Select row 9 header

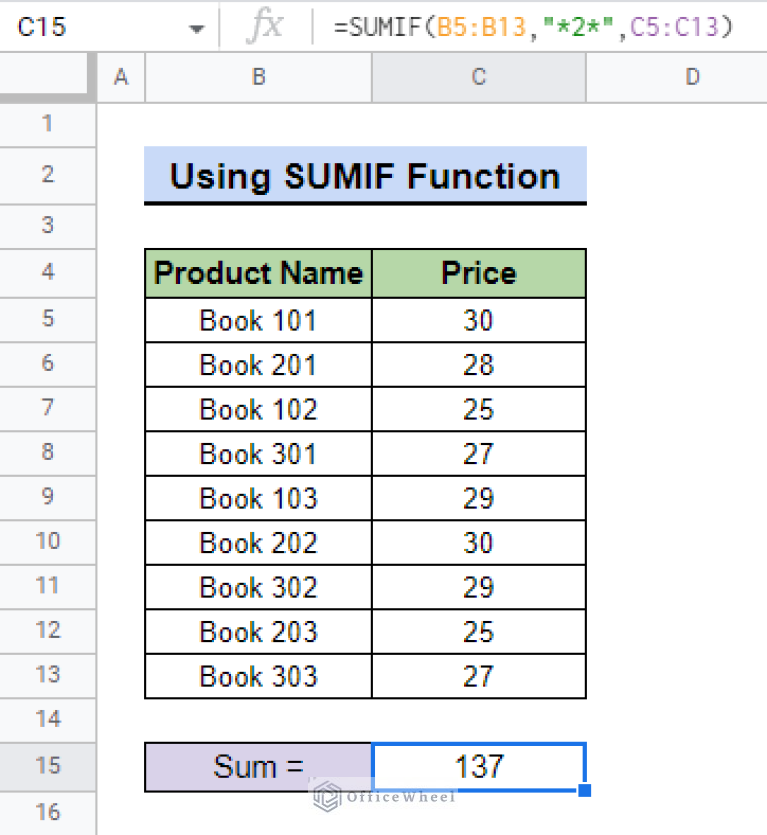click(x=48, y=497)
